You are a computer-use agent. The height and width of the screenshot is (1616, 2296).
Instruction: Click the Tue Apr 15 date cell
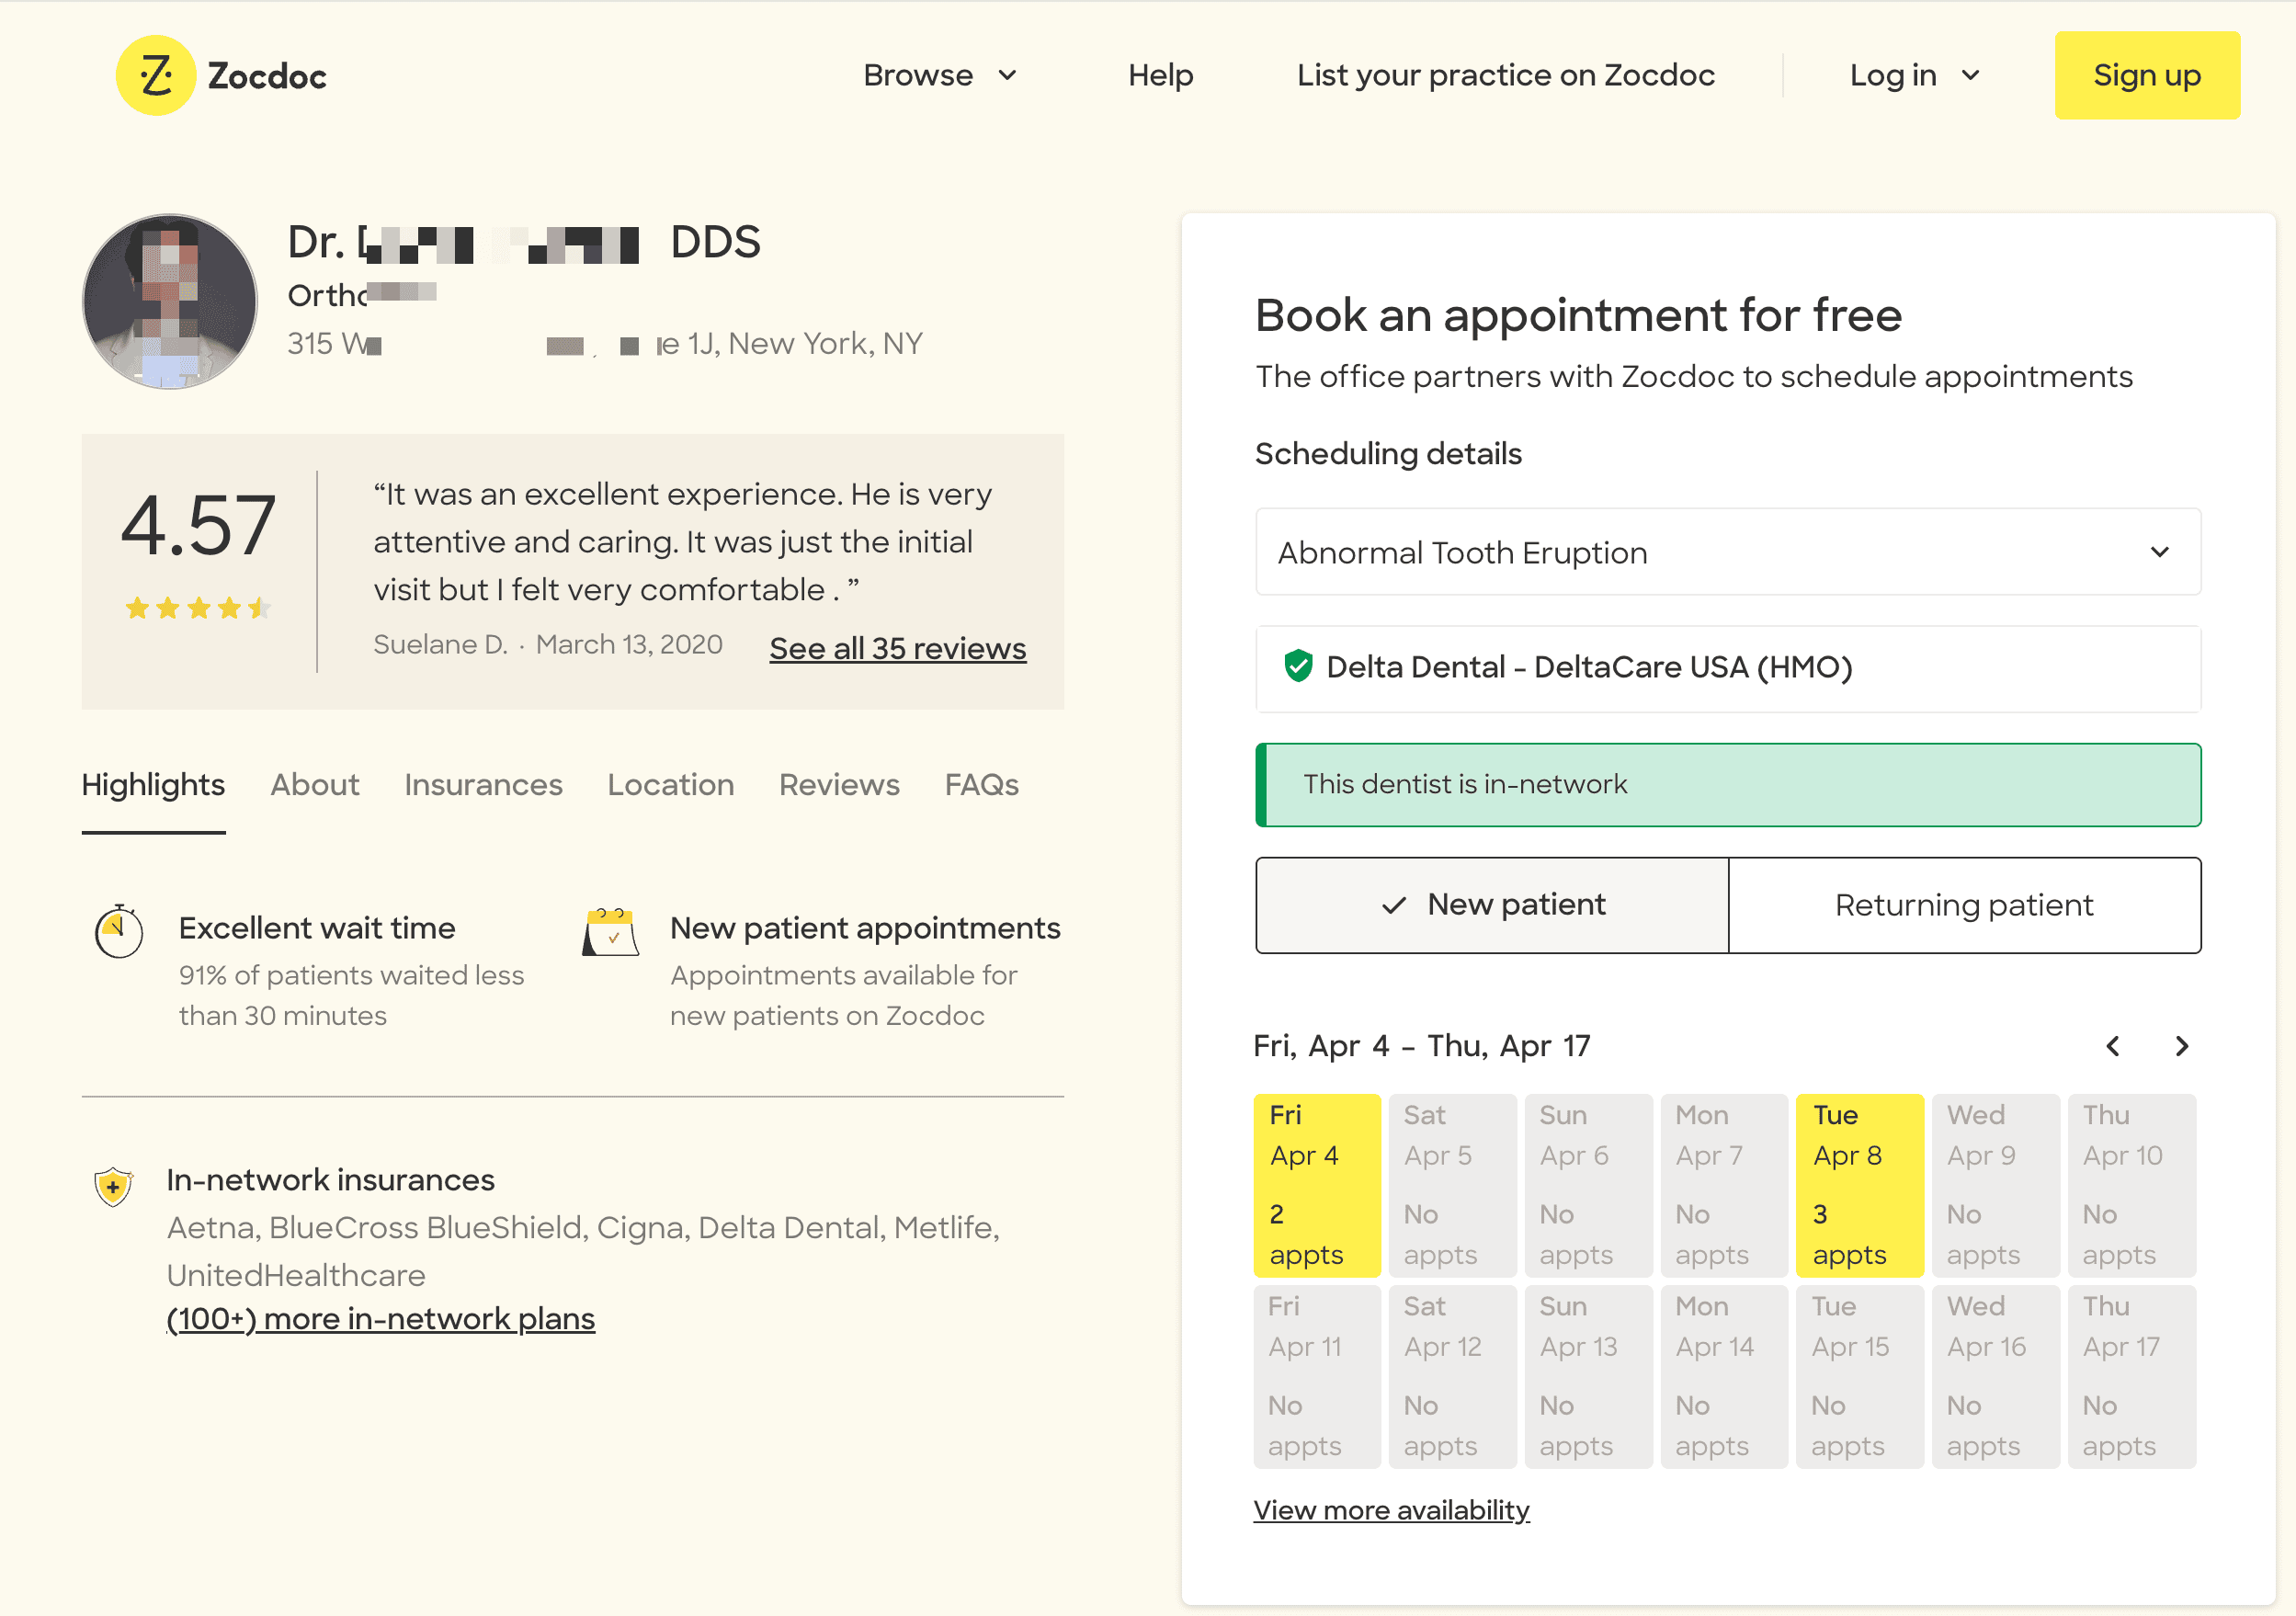(1859, 1377)
